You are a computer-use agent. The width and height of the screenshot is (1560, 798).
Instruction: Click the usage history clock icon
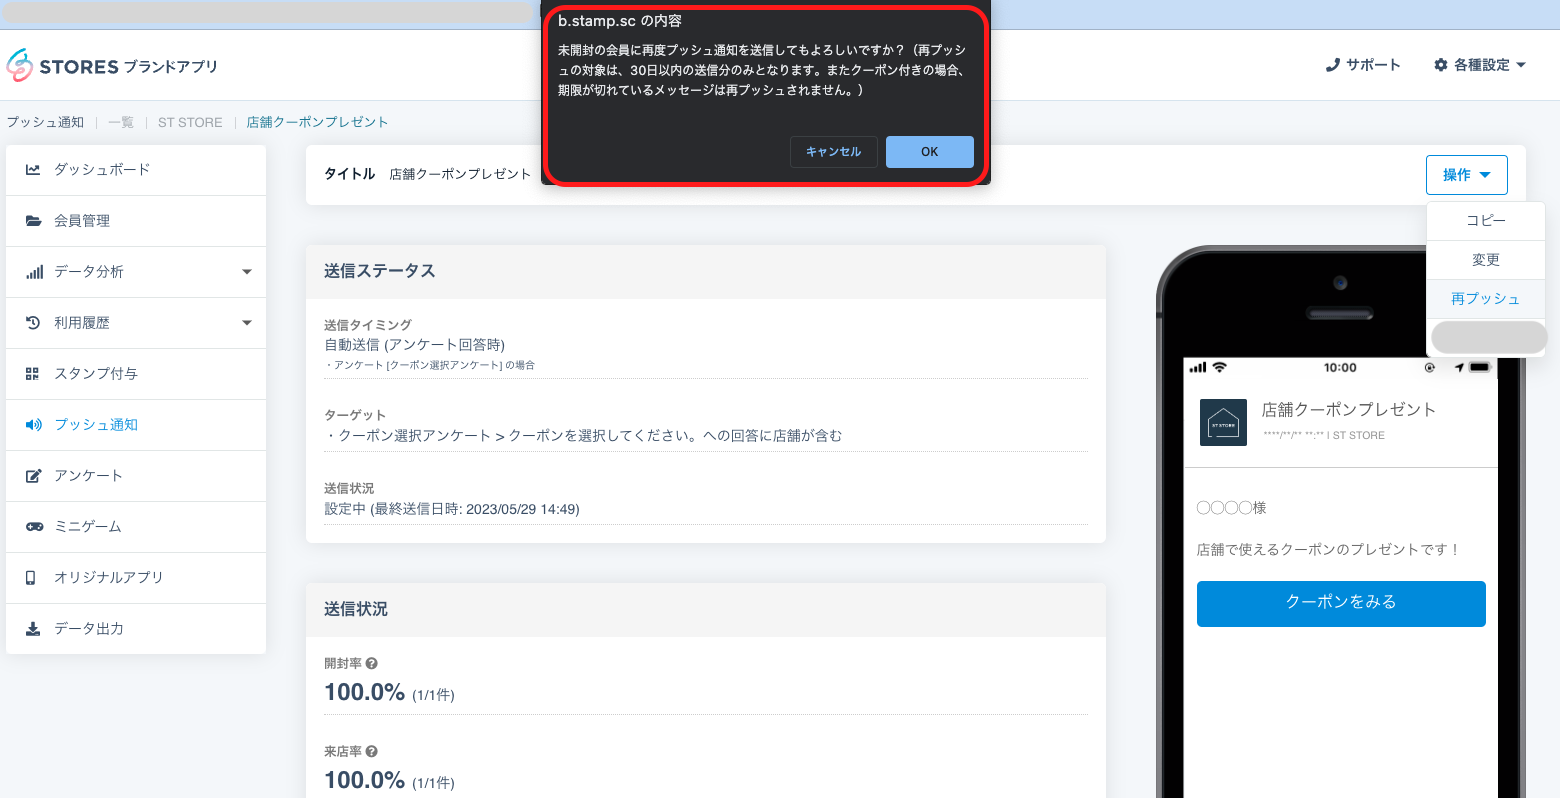click(x=33, y=323)
